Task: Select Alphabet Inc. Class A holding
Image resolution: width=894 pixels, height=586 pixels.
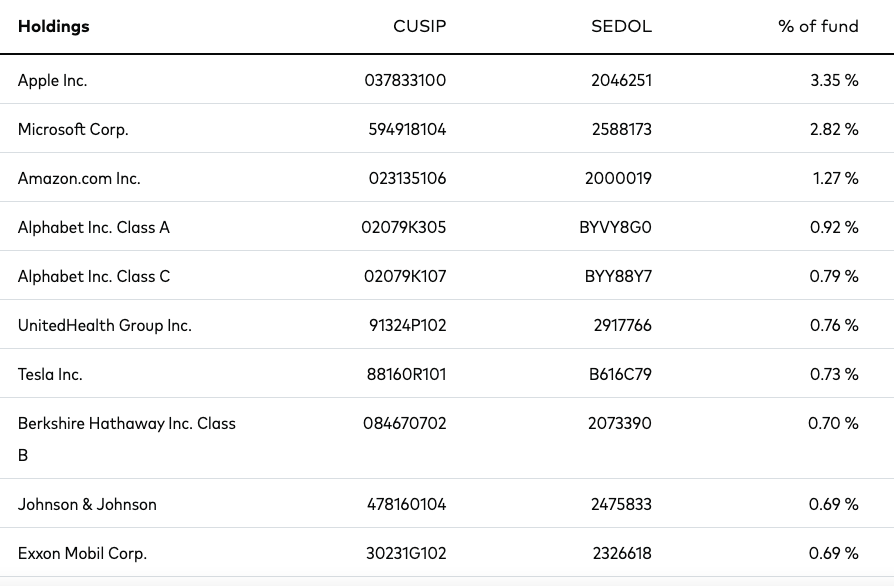Action: pos(94,227)
